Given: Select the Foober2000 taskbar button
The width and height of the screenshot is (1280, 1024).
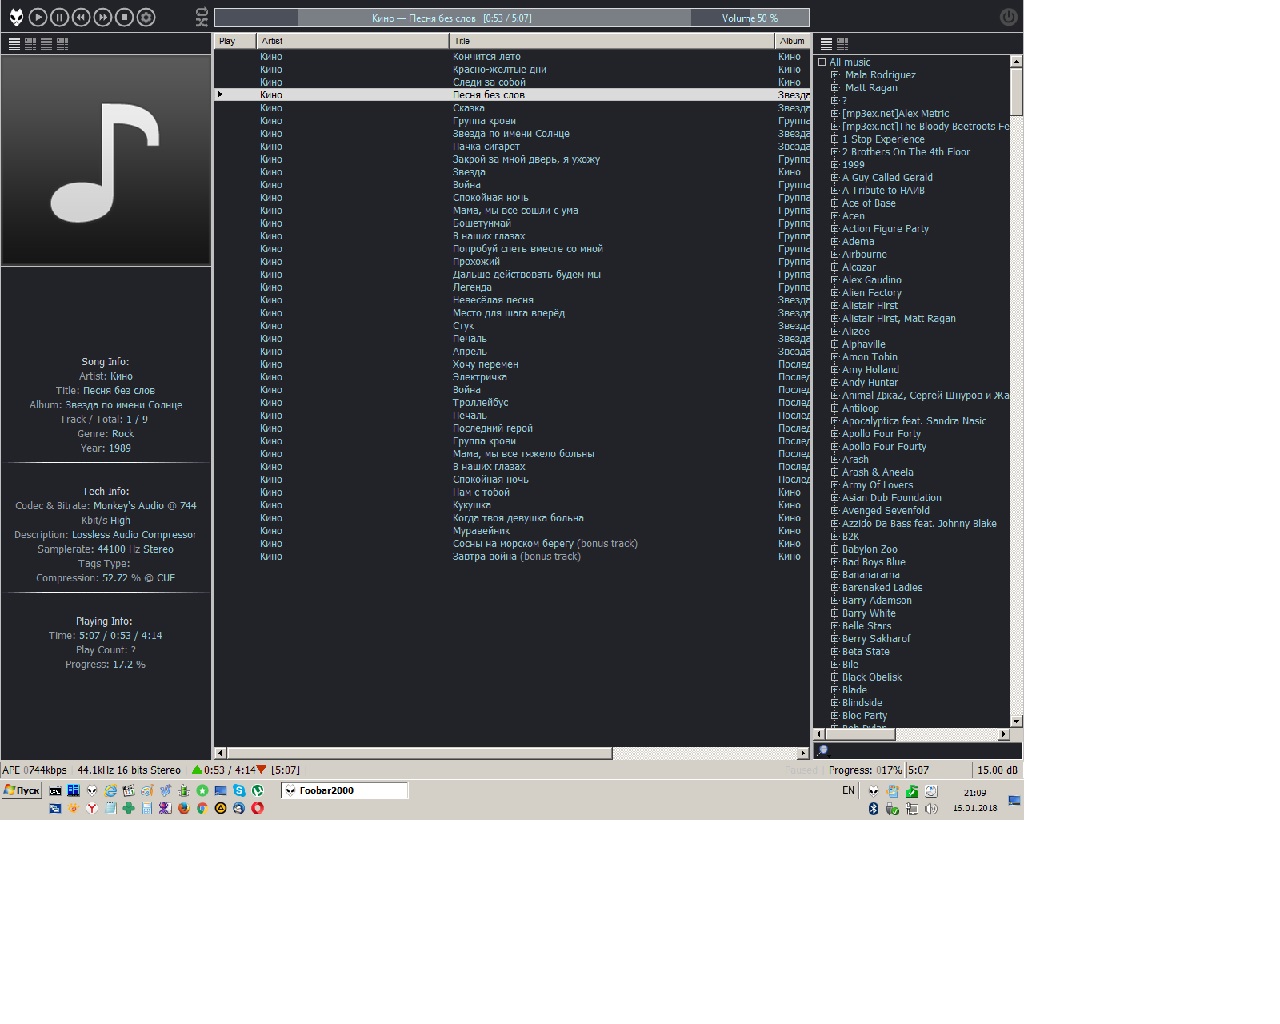Looking at the screenshot, I should point(343,790).
